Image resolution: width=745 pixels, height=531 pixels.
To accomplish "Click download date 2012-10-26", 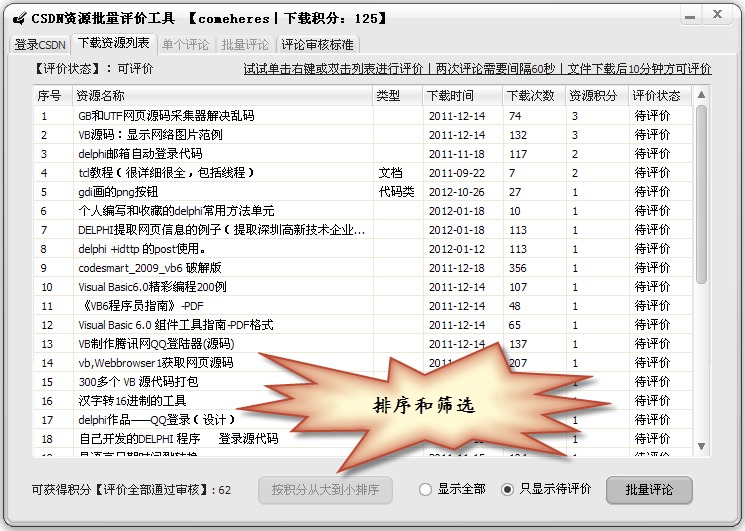I will coord(457,192).
